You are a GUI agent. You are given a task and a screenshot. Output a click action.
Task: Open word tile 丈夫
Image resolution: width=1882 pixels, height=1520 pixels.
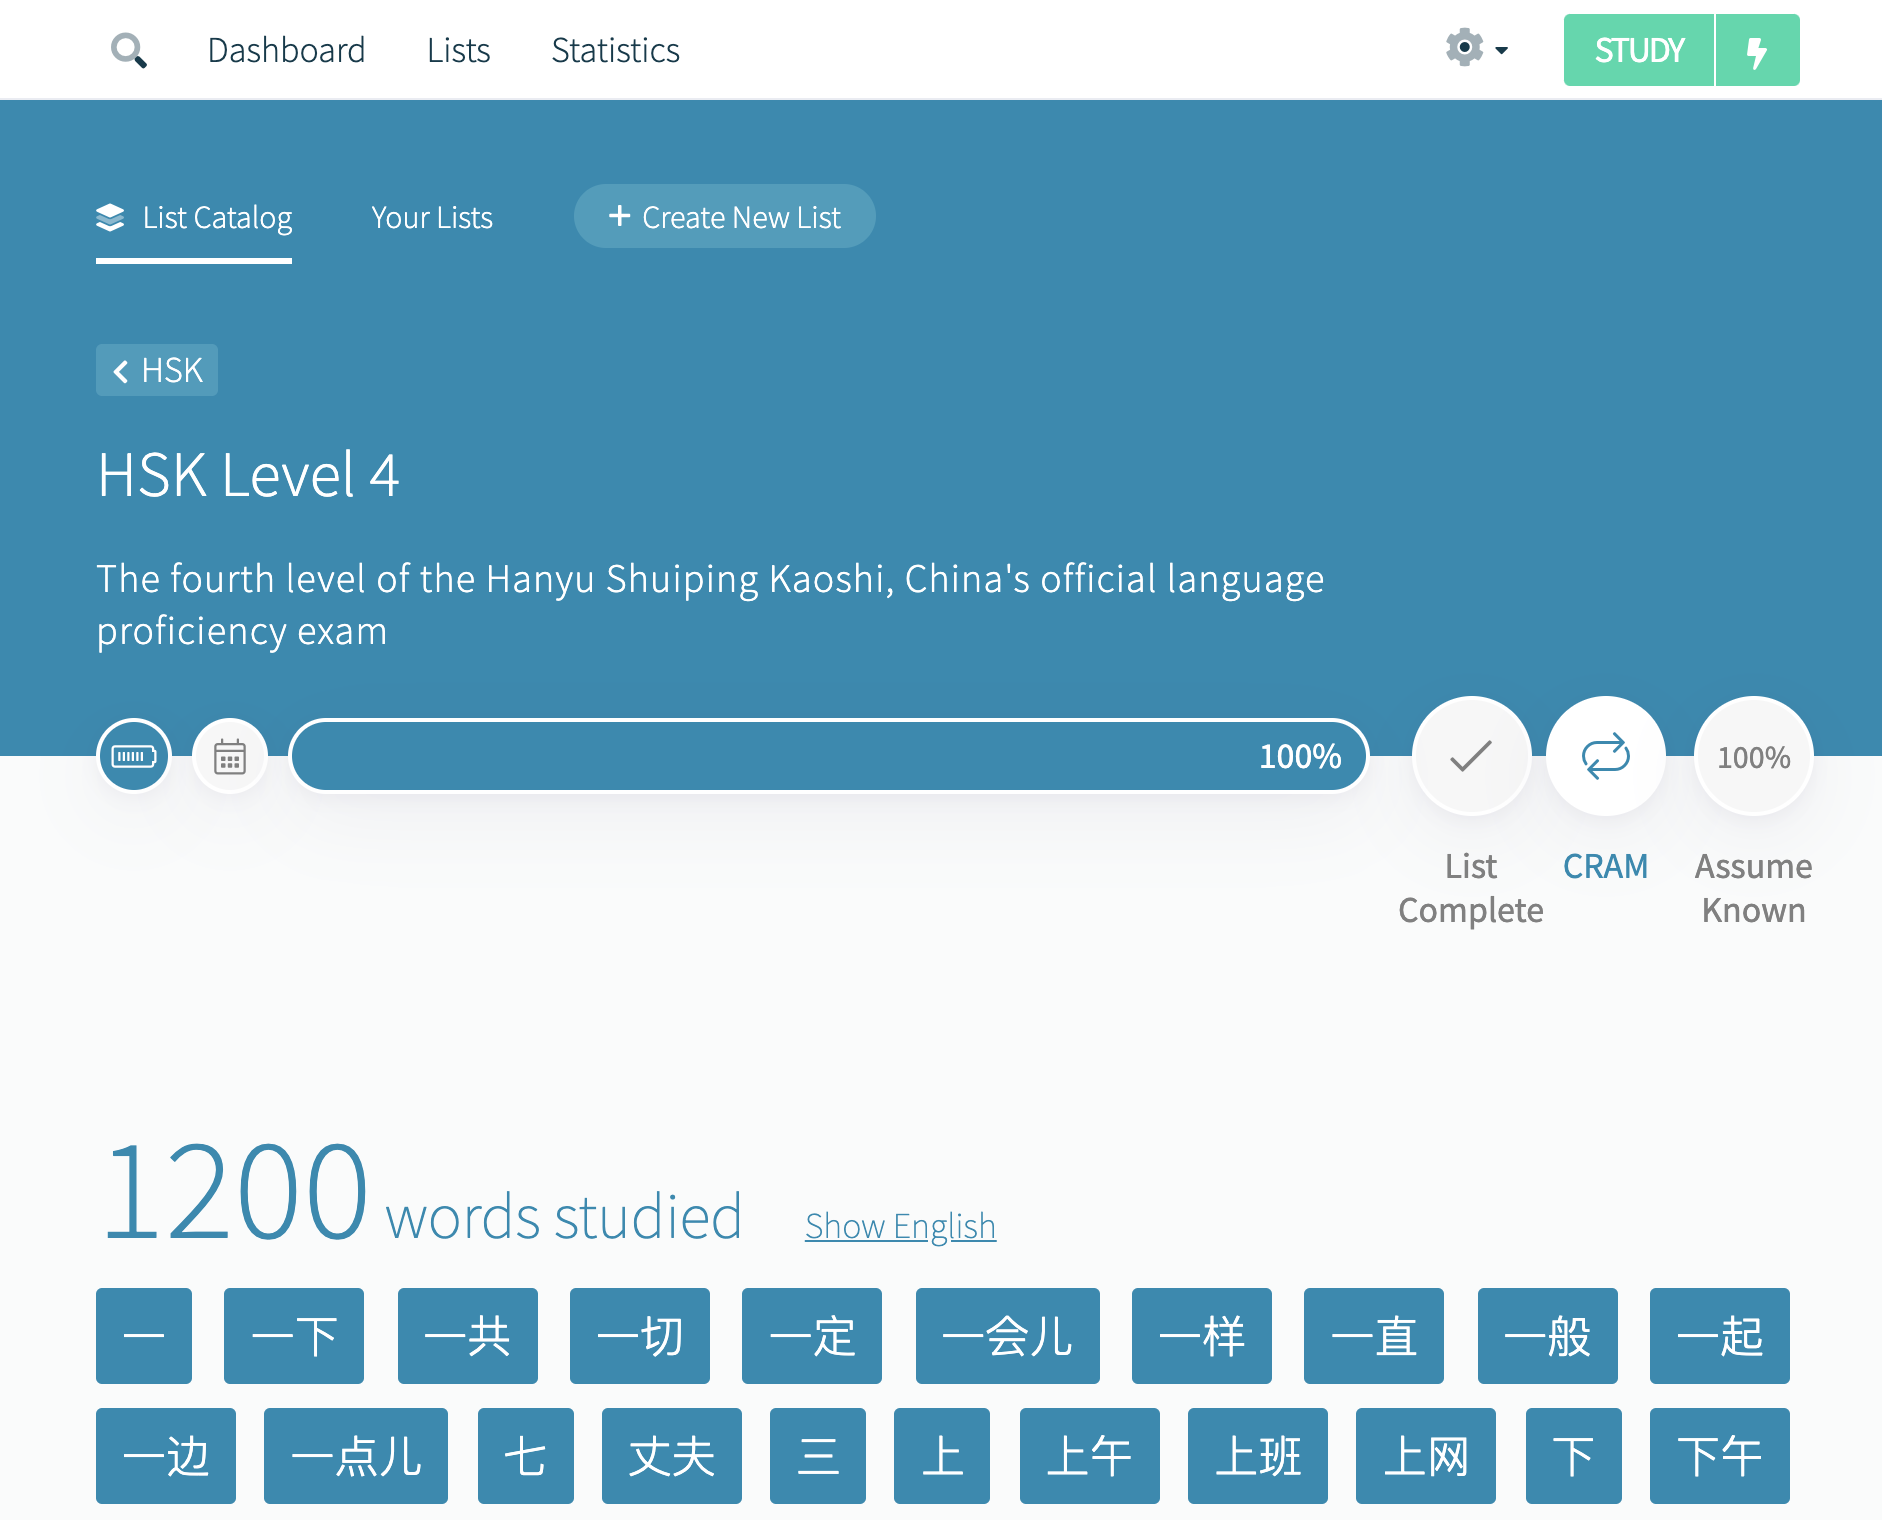(672, 1456)
